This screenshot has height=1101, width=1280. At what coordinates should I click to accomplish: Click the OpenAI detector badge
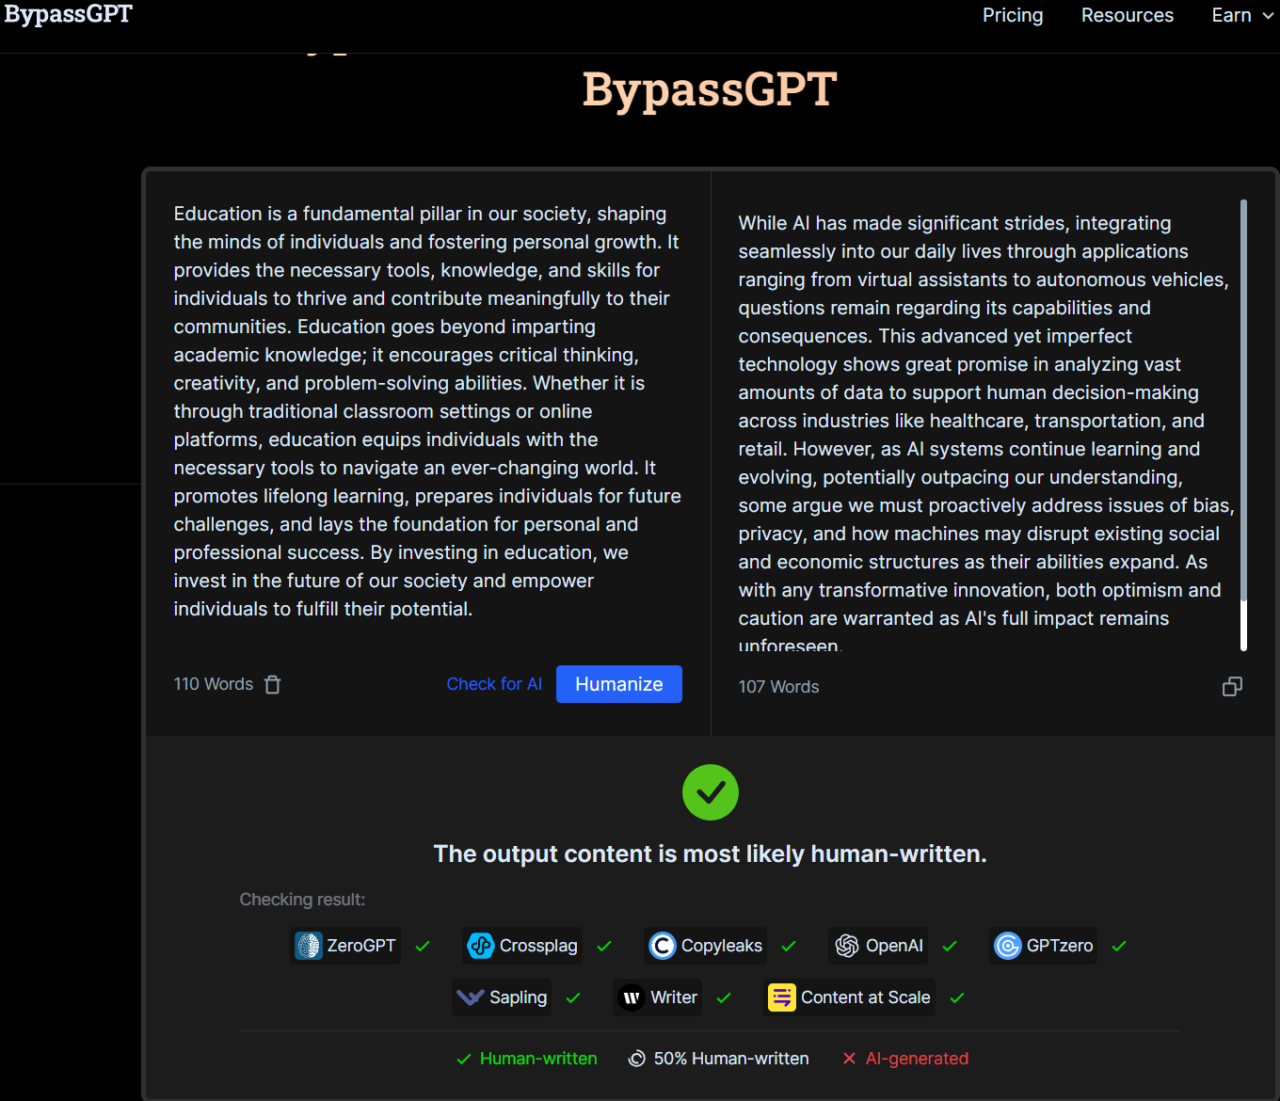(879, 946)
